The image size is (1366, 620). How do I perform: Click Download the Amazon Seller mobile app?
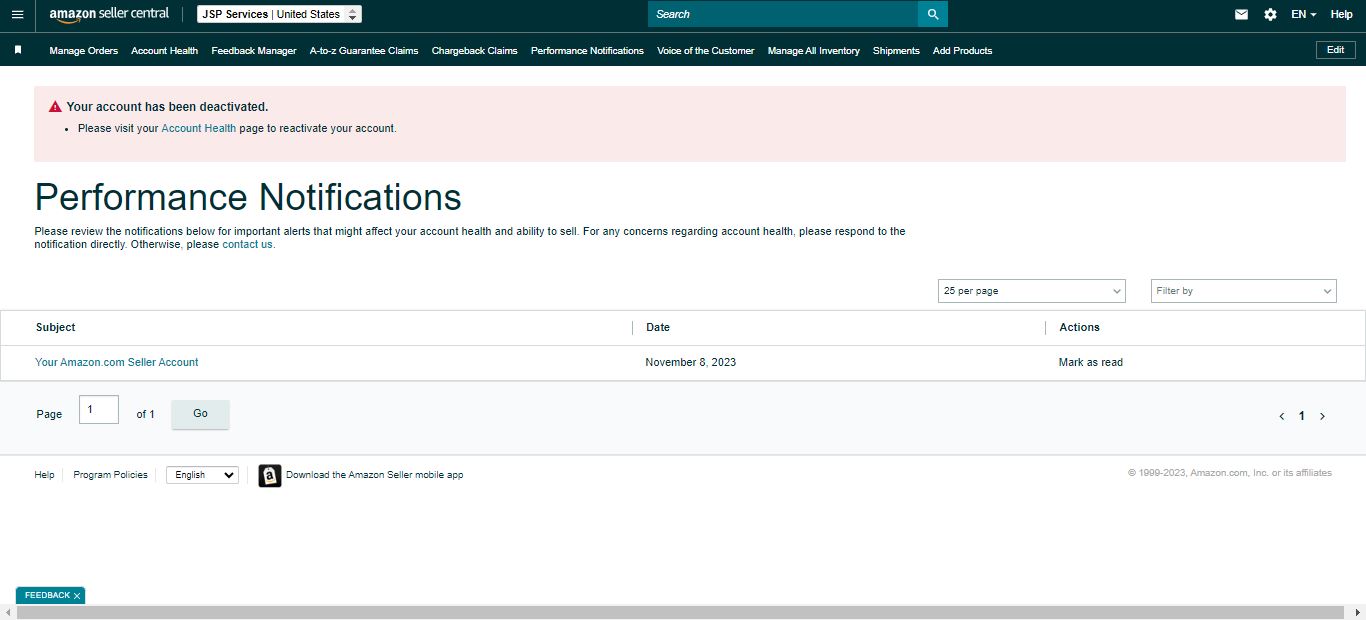coord(374,475)
